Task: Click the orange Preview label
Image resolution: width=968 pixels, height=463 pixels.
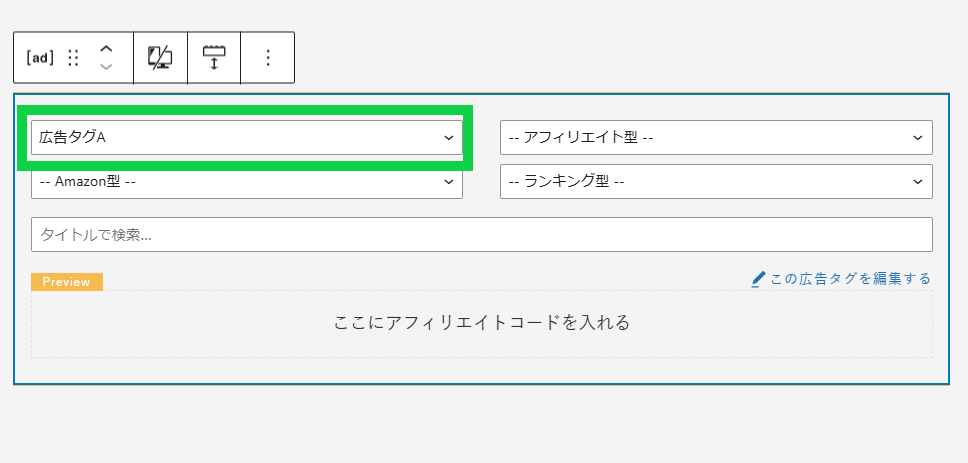Action: tap(67, 282)
